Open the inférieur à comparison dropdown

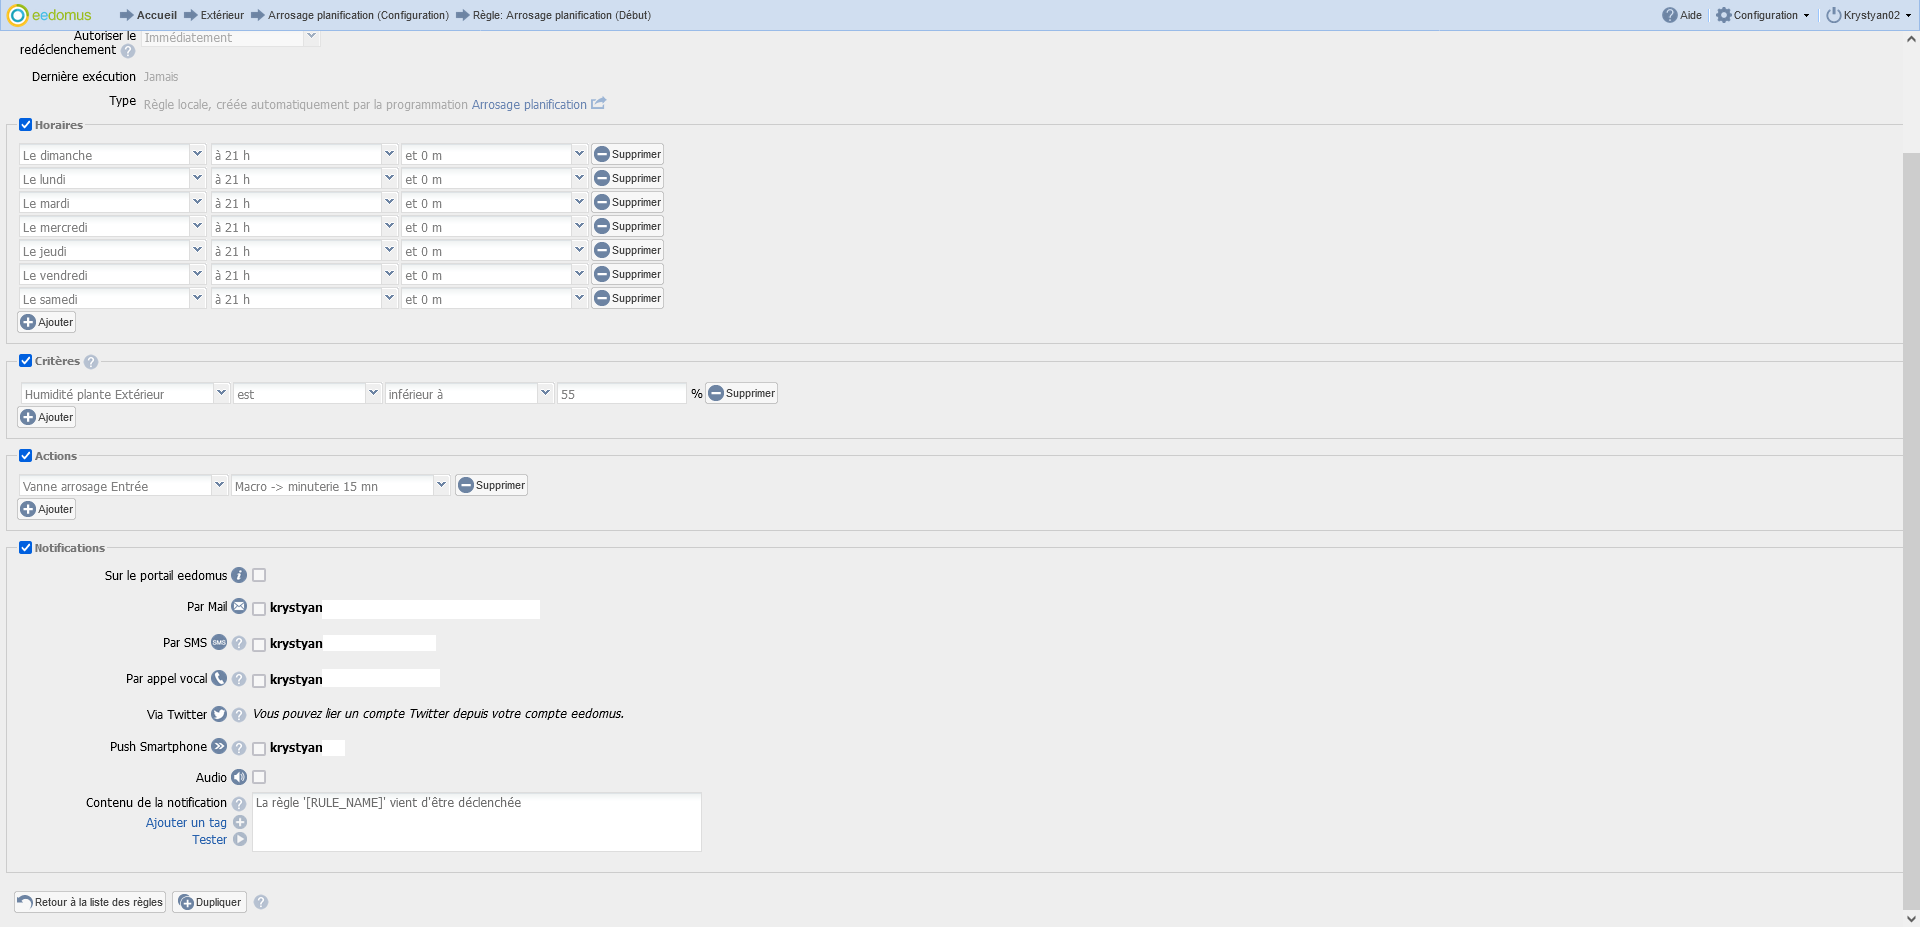point(545,393)
